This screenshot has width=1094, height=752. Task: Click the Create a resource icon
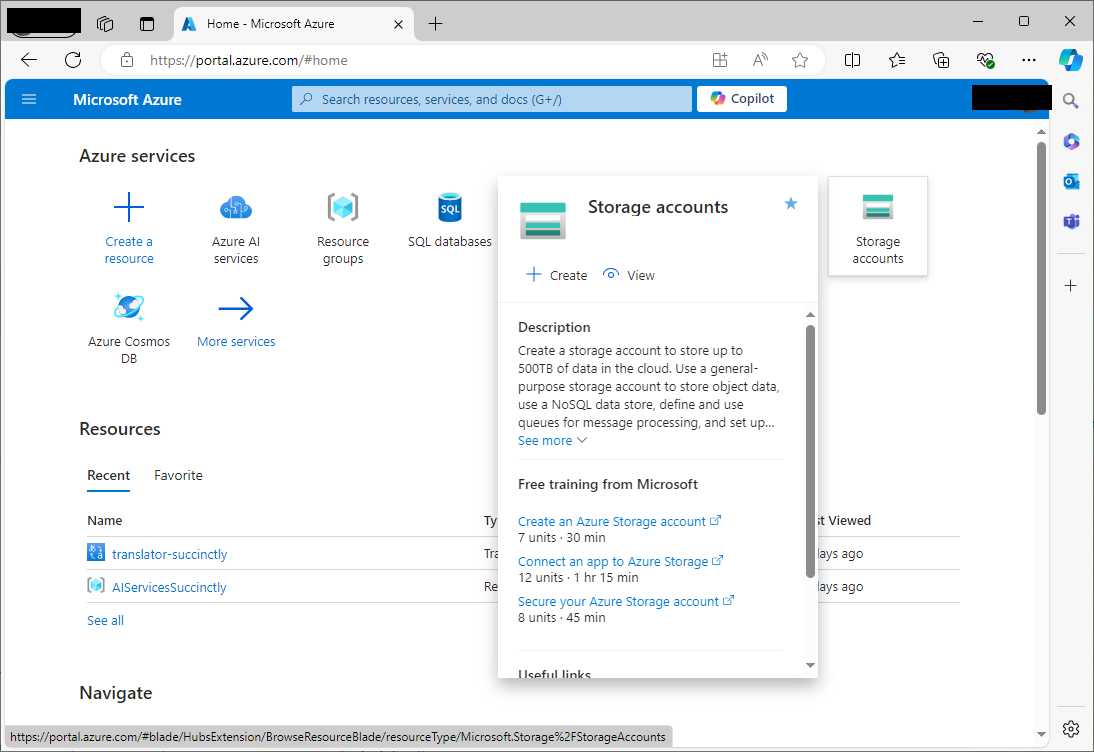pos(128,208)
